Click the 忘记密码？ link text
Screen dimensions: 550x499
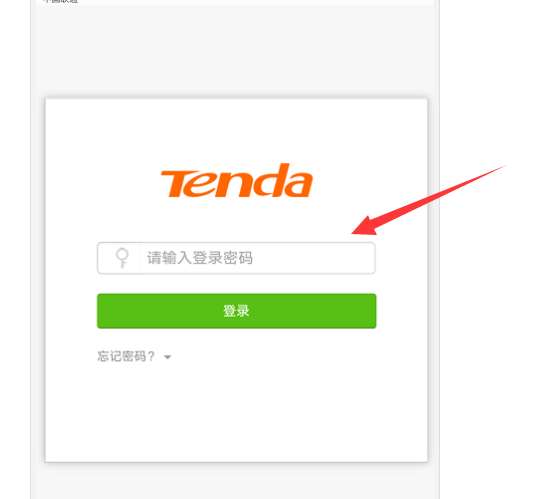(x=126, y=356)
